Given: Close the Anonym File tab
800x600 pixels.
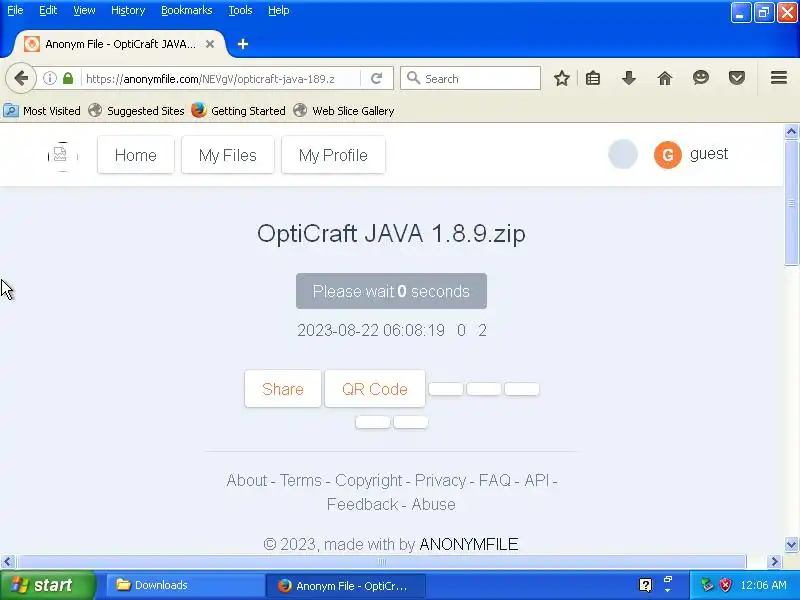Looking at the screenshot, I should tap(210, 44).
